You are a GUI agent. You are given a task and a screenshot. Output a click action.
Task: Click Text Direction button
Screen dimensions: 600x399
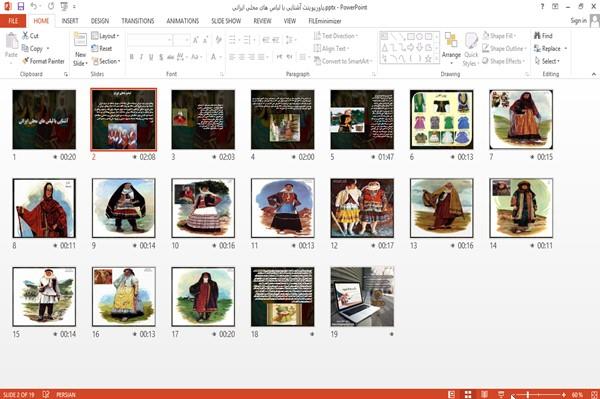pos(336,36)
